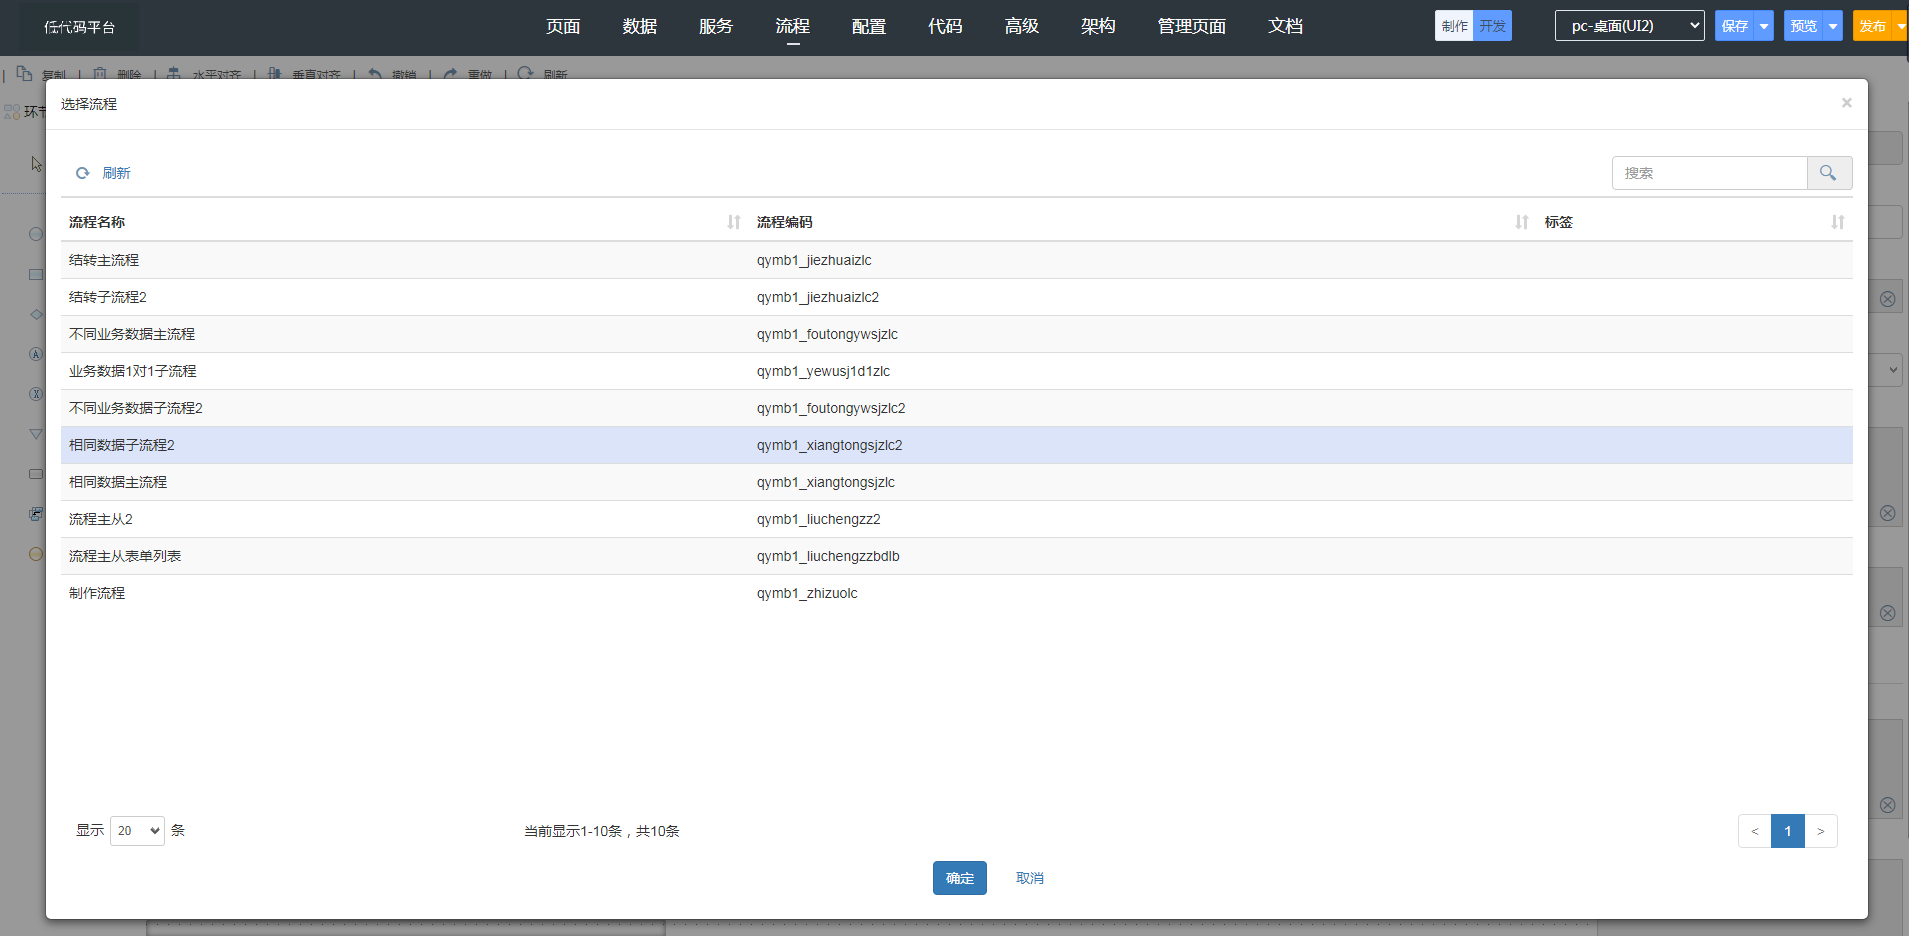Open the 管理页面 menu in top navigation
This screenshot has width=1909, height=936.
pos(1191,26)
